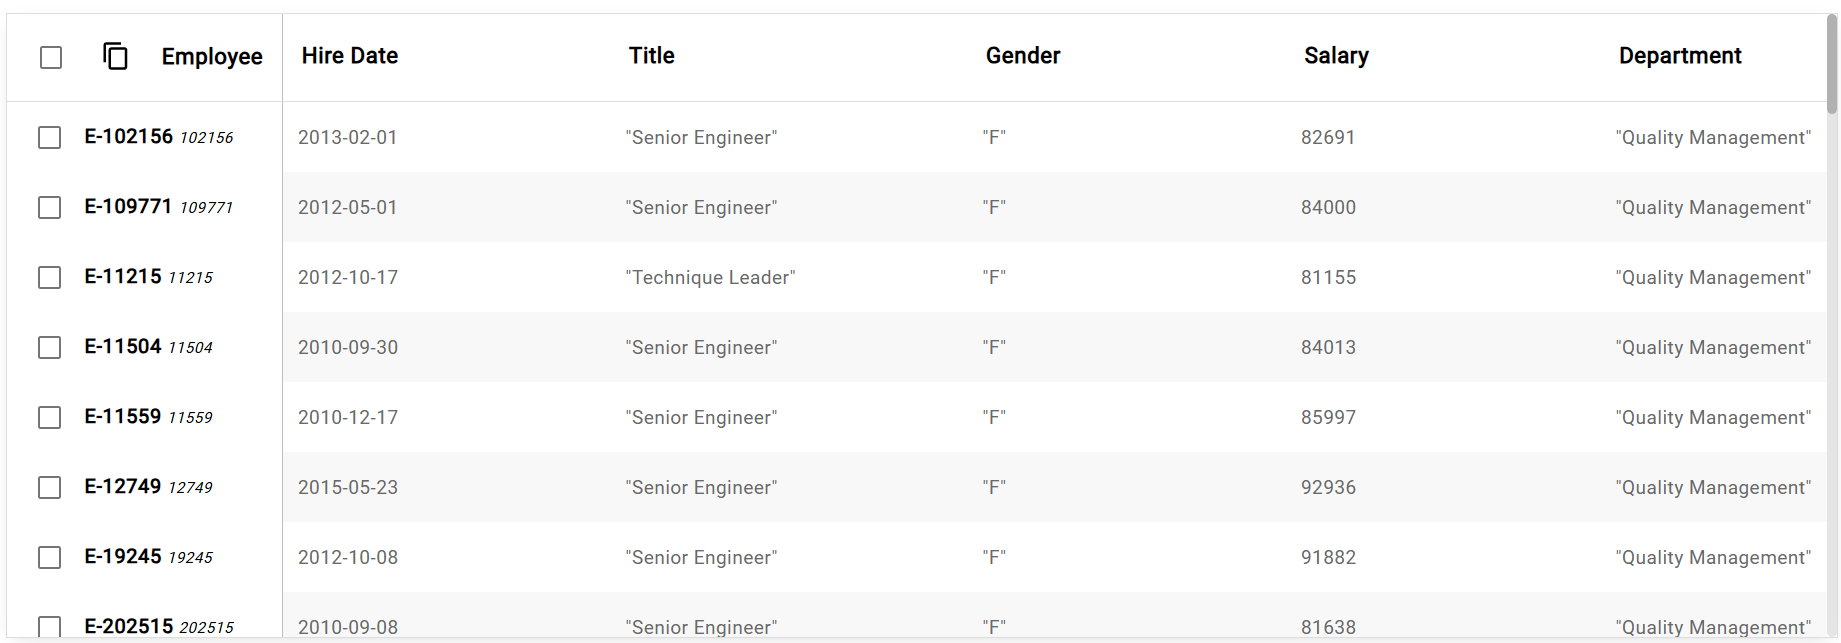The height and width of the screenshot is (643, 1841).
Task: Check the E-12749 row checkbox
Action: coord(49,487)
